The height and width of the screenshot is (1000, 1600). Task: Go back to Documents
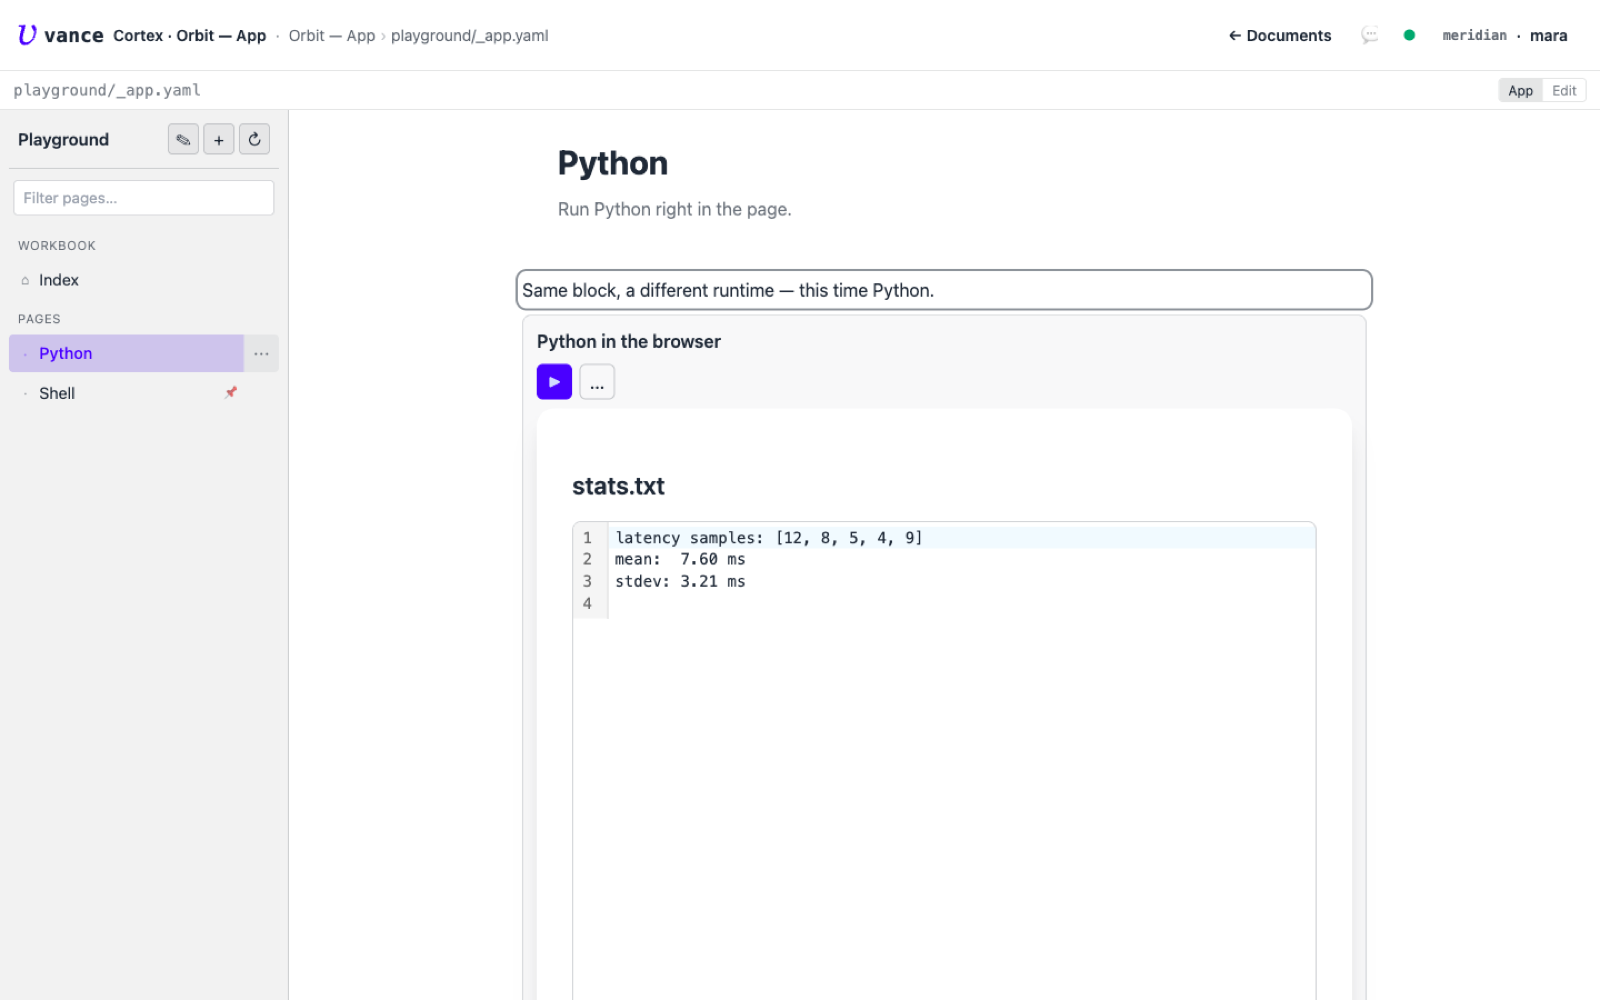pos(1280,35)
